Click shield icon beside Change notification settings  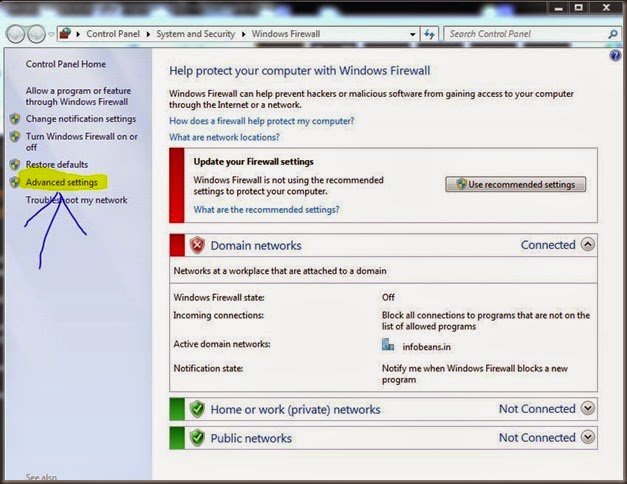tap(15, 119)
